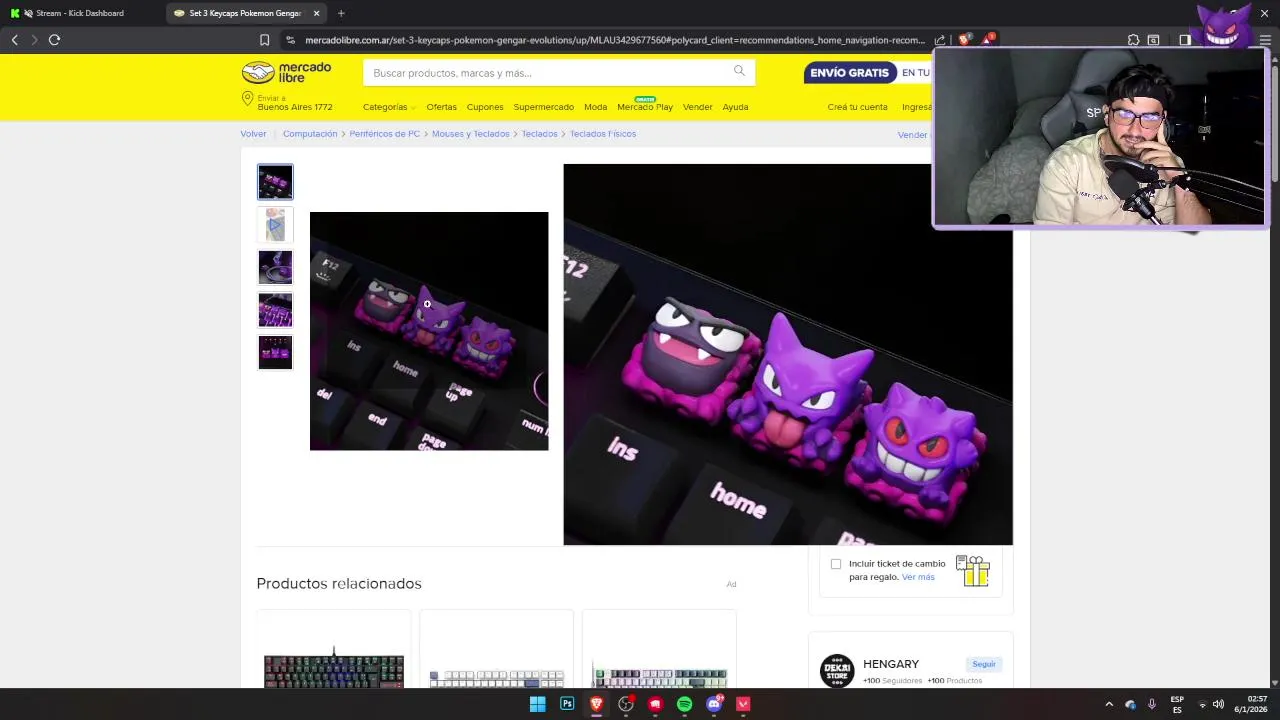Open the volume speaker tray icon
This screenshot has width=1280, height=720.
coord(1218,704)
